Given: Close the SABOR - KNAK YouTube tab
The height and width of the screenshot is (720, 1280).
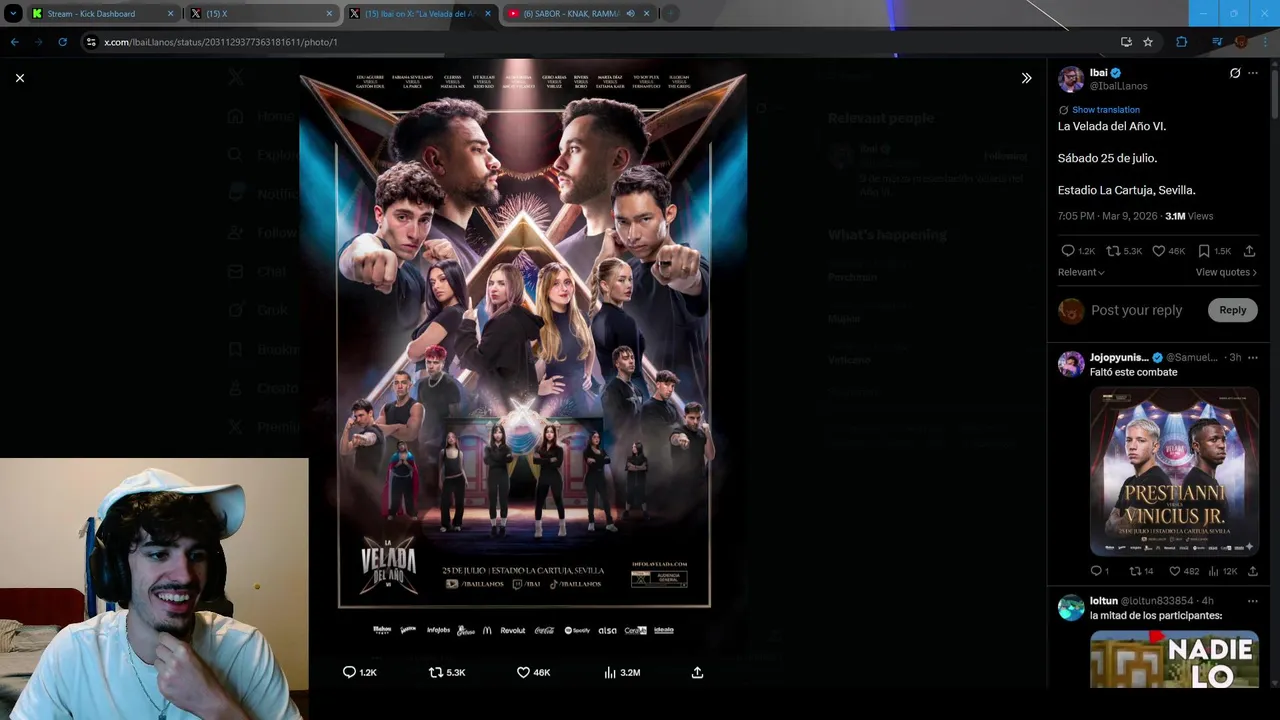Looking at the screenshot, I should pyautogui.click(x=646, y=14).
